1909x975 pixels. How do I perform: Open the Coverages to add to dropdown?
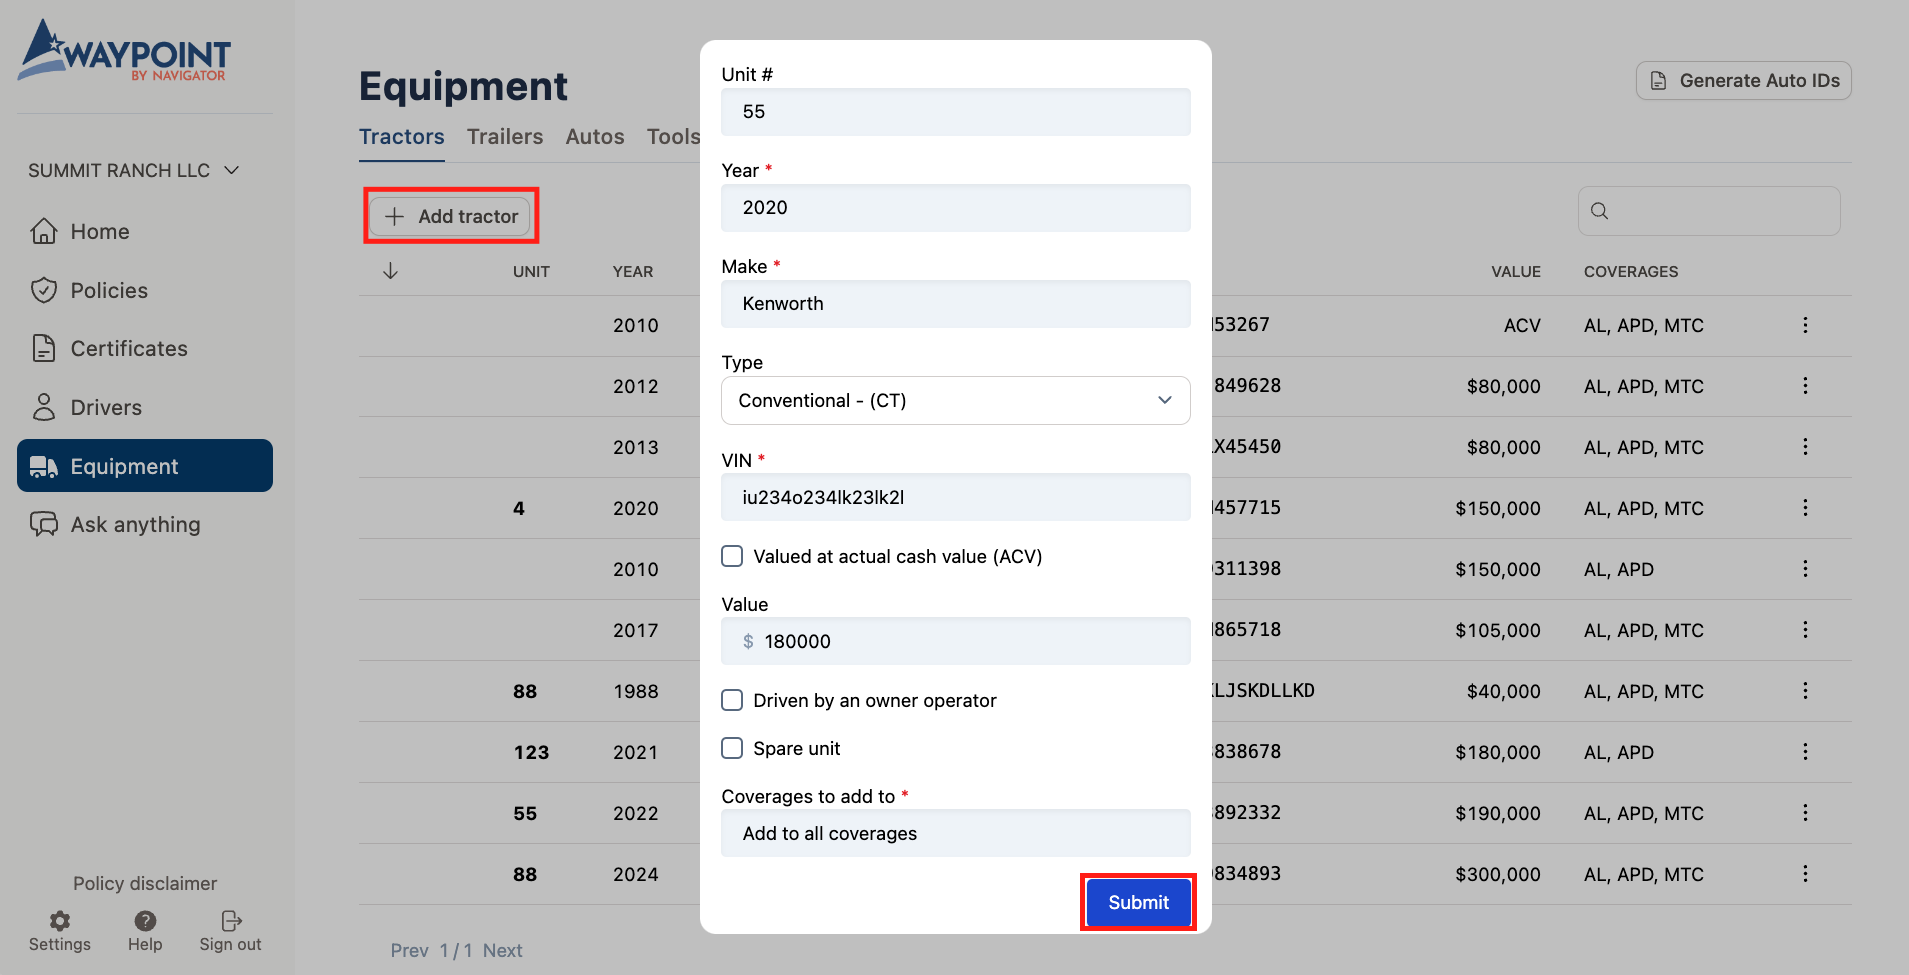955,833
